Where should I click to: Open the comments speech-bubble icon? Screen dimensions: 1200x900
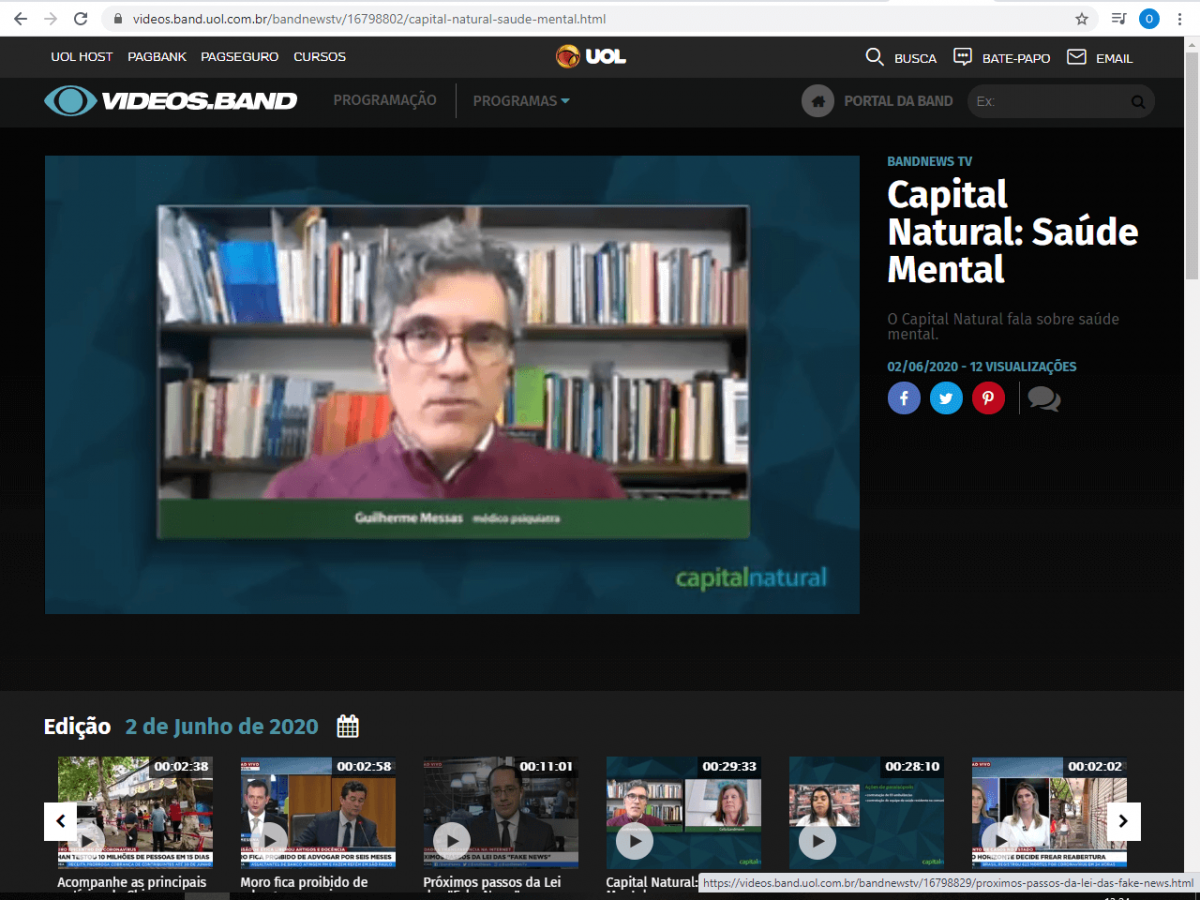tap(1044, 399)
